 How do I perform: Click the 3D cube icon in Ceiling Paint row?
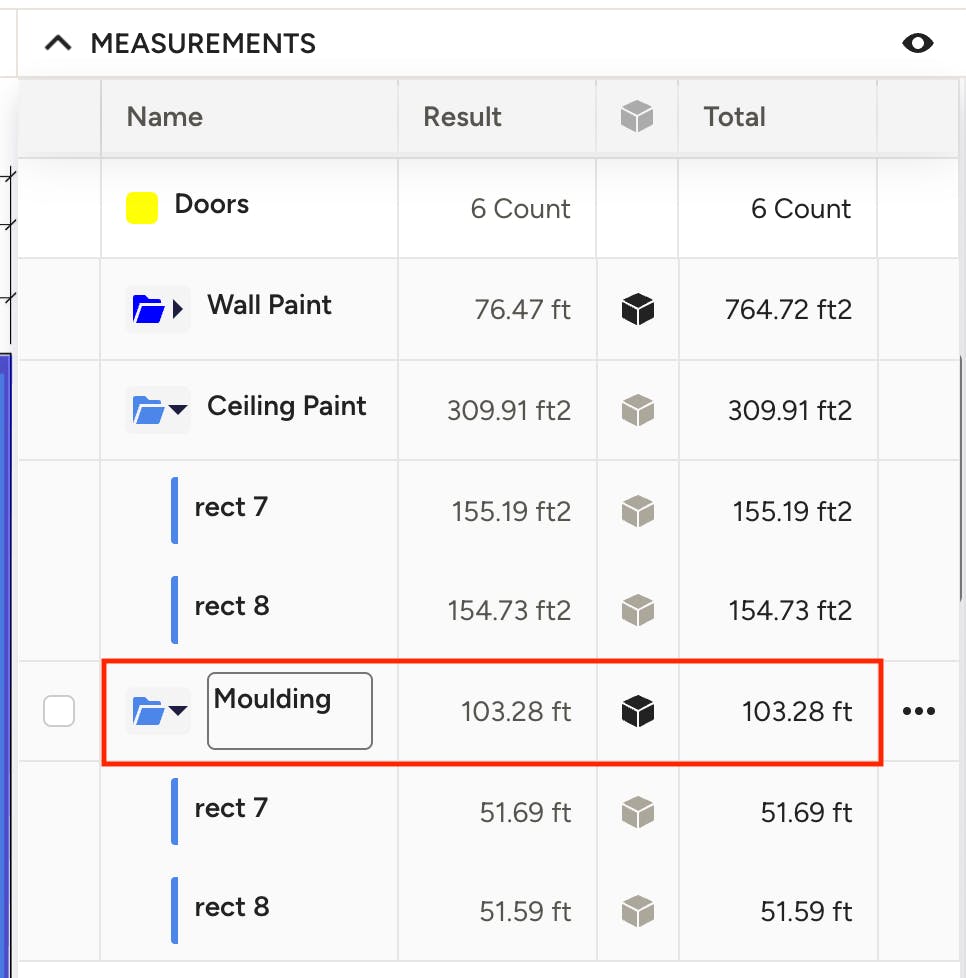coord(637,410)
